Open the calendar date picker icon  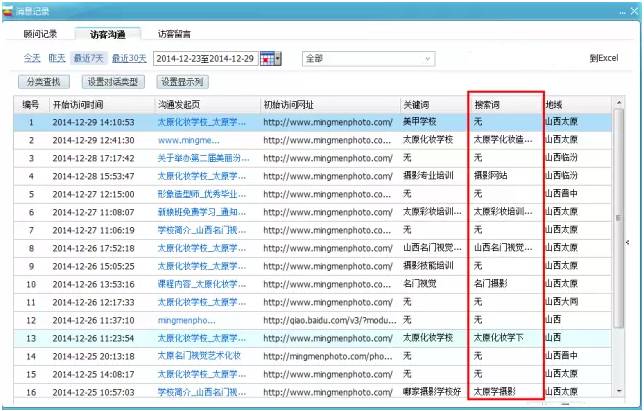pyautogui.click(x=266, y=59)
